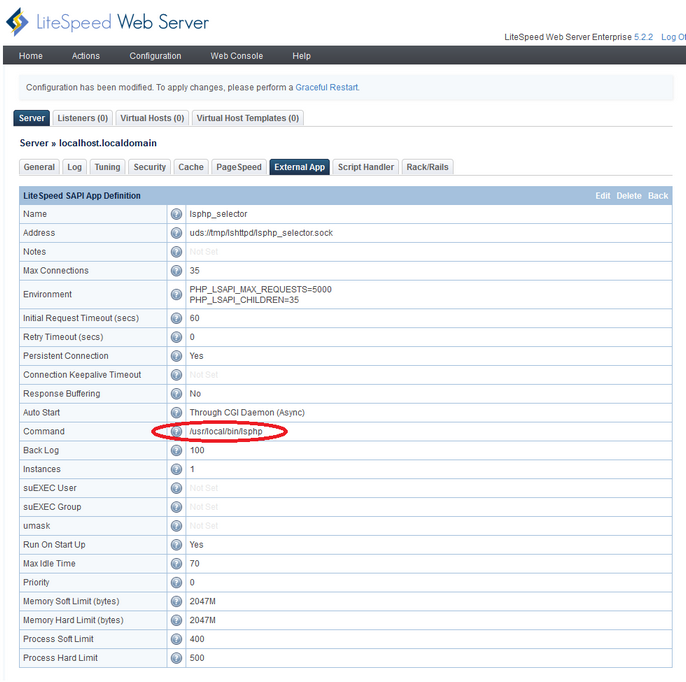
Task: Open help icon for Priority row
Action: point(176,582)
